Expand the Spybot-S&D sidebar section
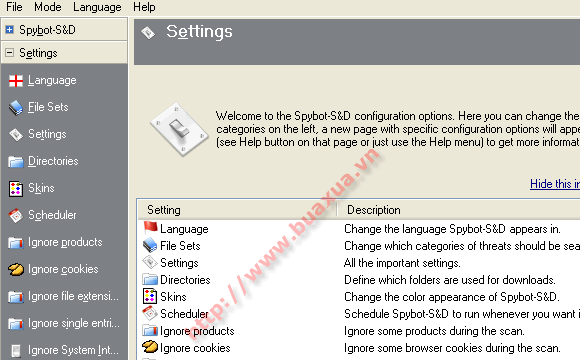 click(10, 29)
